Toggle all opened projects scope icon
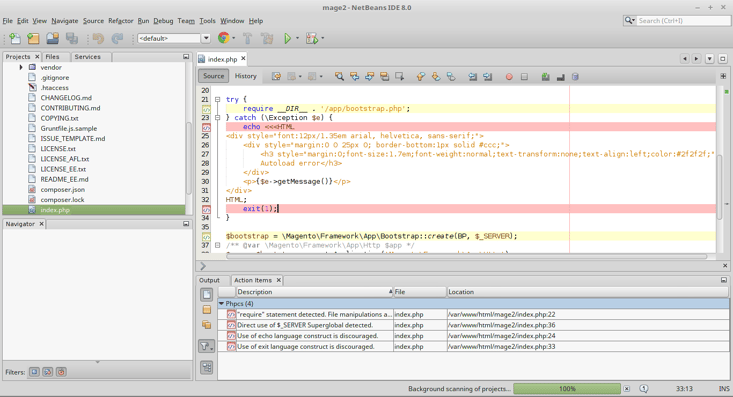 207,325
